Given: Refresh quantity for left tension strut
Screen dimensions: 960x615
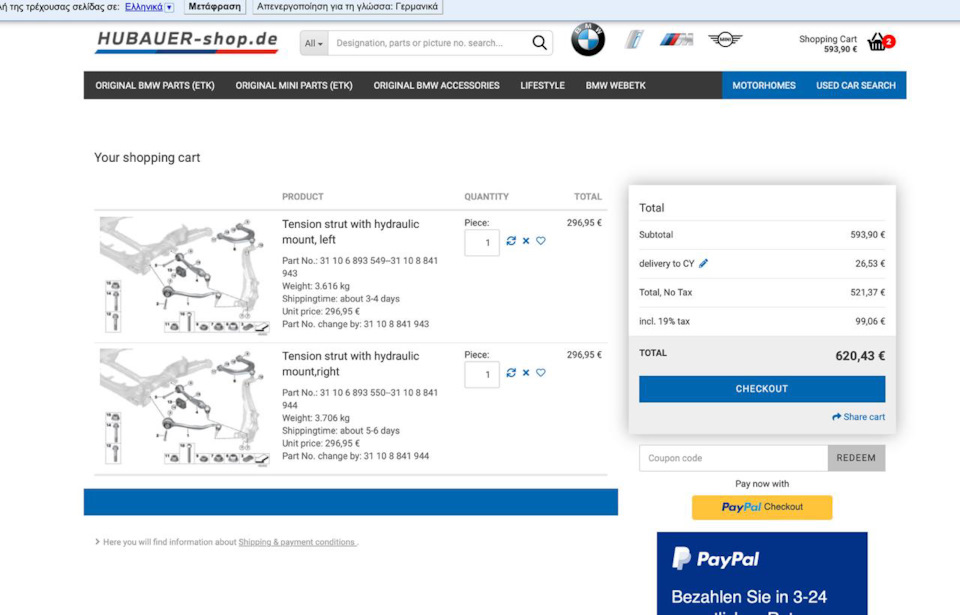Looking at the screenshot, I should pyautogui.click(x=511, y=241).
